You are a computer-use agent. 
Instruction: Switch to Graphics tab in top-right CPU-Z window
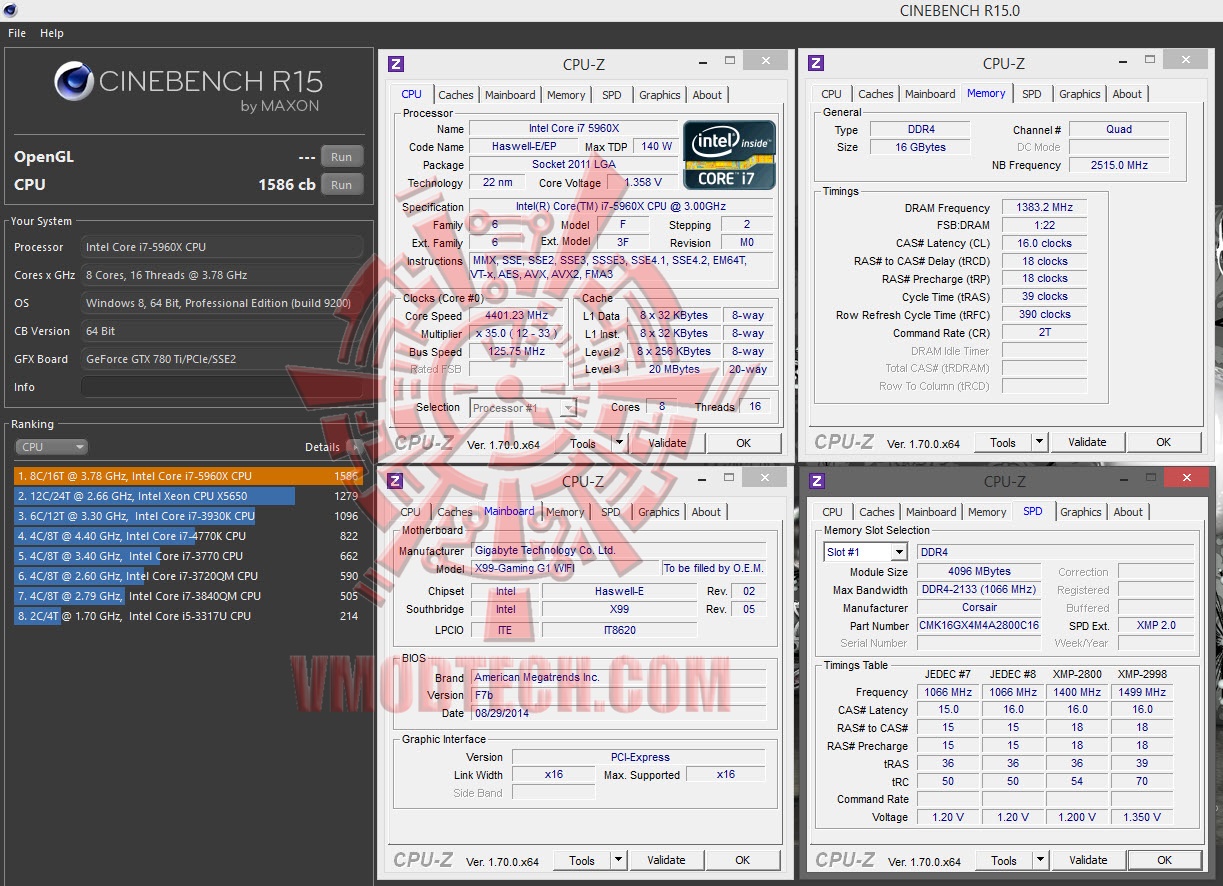(x=1080, y=94)
